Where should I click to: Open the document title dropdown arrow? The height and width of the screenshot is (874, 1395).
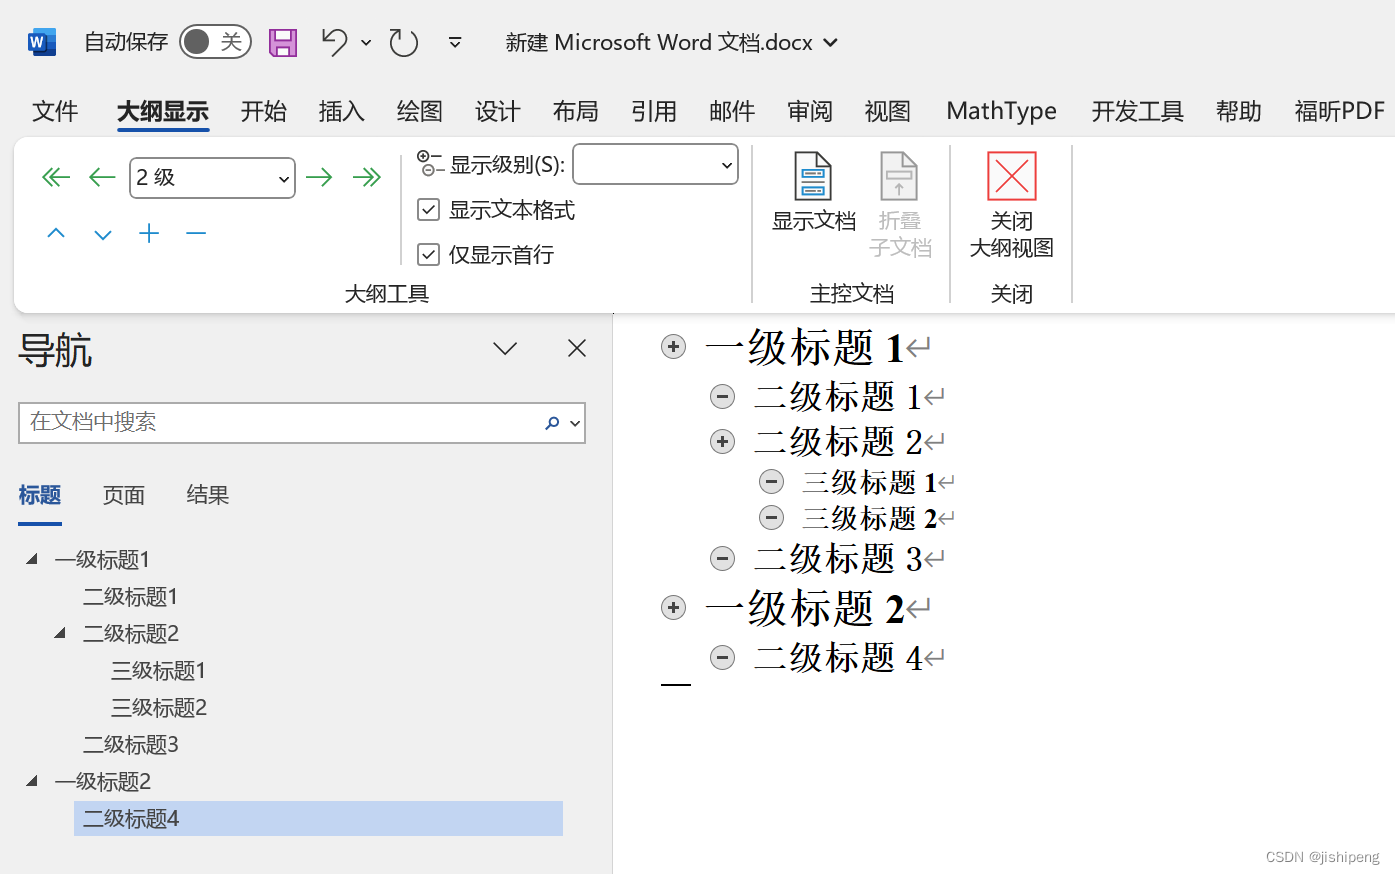830,42
